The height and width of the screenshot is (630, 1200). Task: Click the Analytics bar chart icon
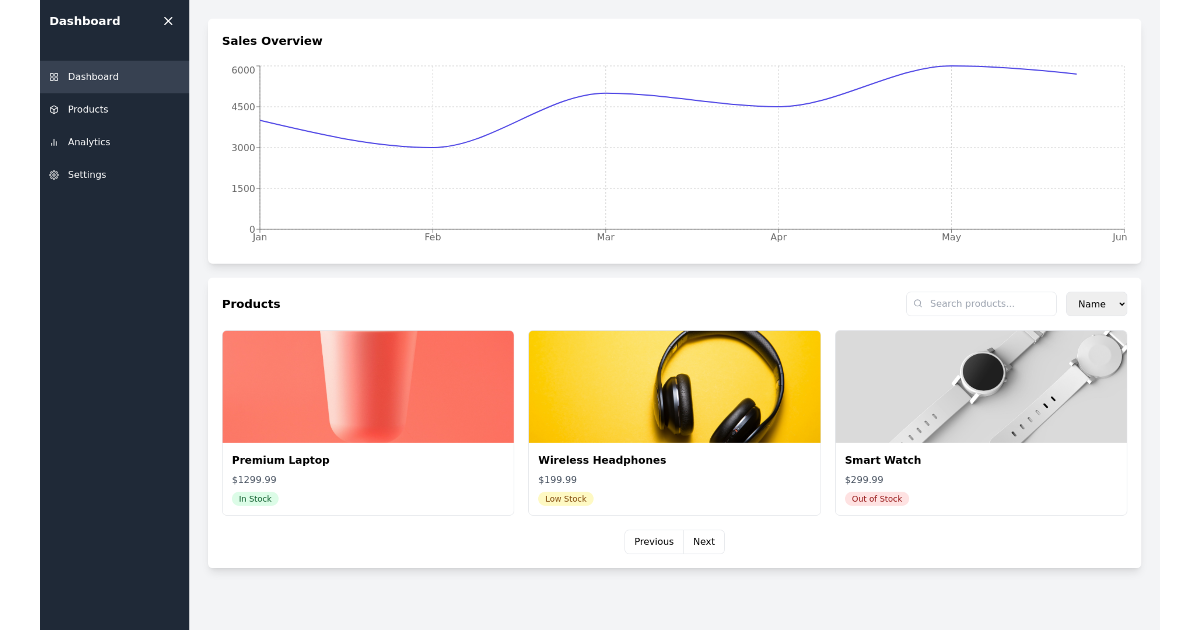(54, 142)
